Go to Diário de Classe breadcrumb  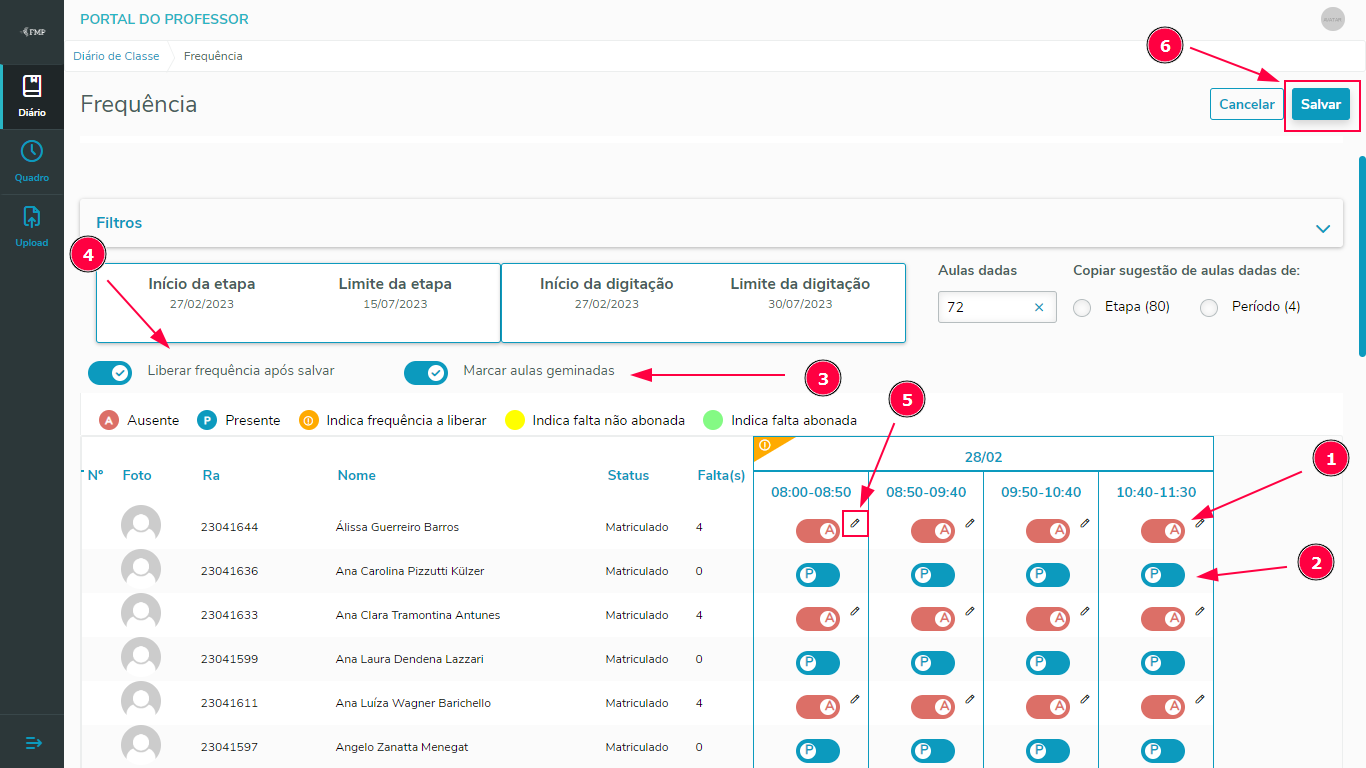coord(116,56)
